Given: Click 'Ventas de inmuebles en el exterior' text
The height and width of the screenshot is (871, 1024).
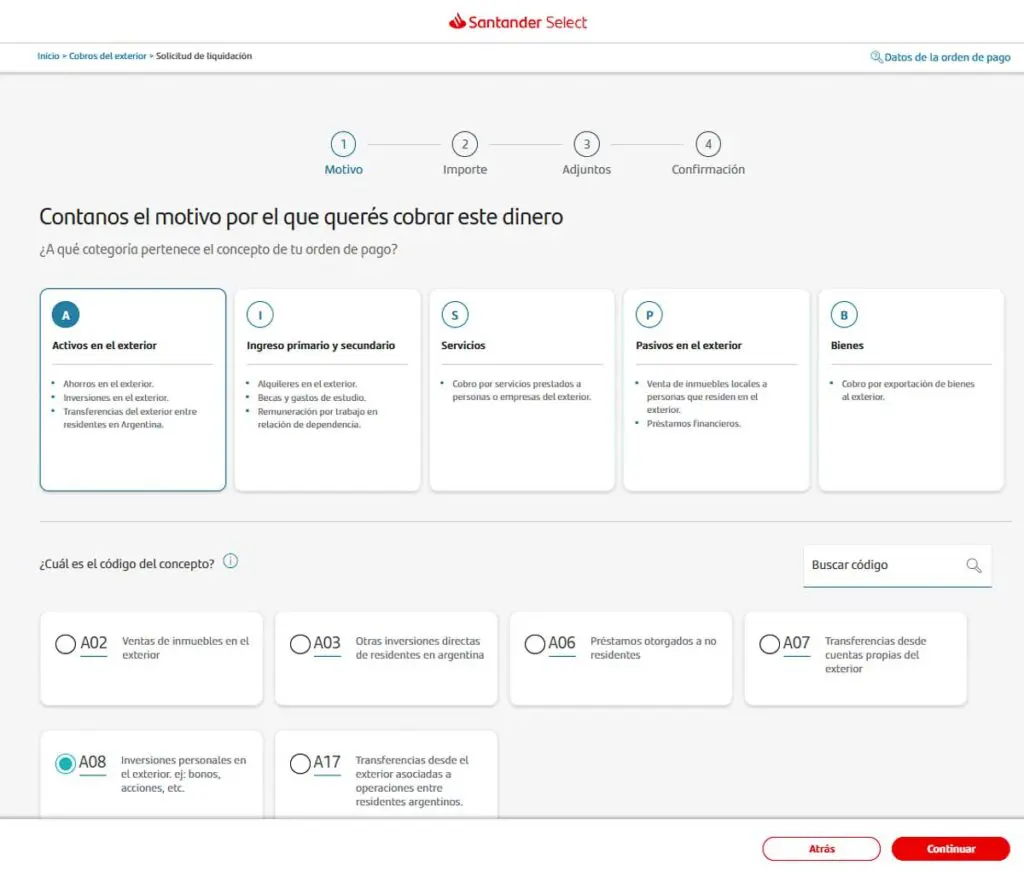Looking at the screenshot, I should coord(185,648).
